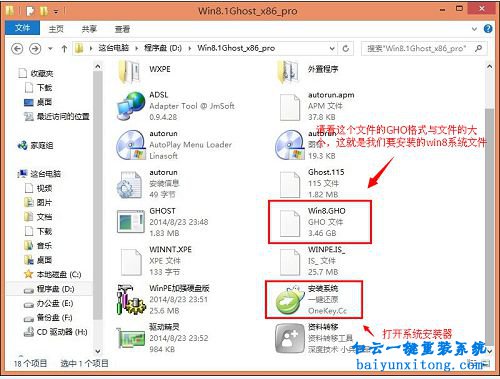
Task: Select the 安装系统 OneKey green icon
Action: pos(290,300)
